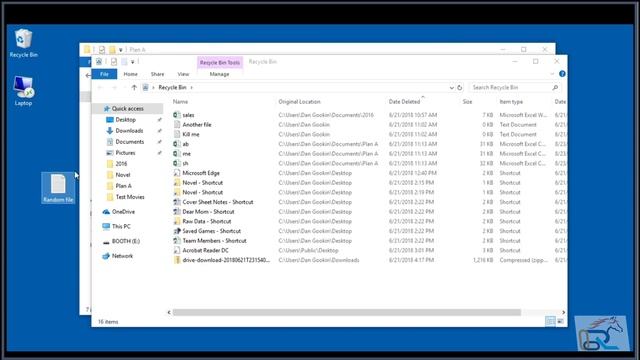Screen dimensions: 640x360
Task: Click the Kill me text file icon
Action: tap(177, 134)
